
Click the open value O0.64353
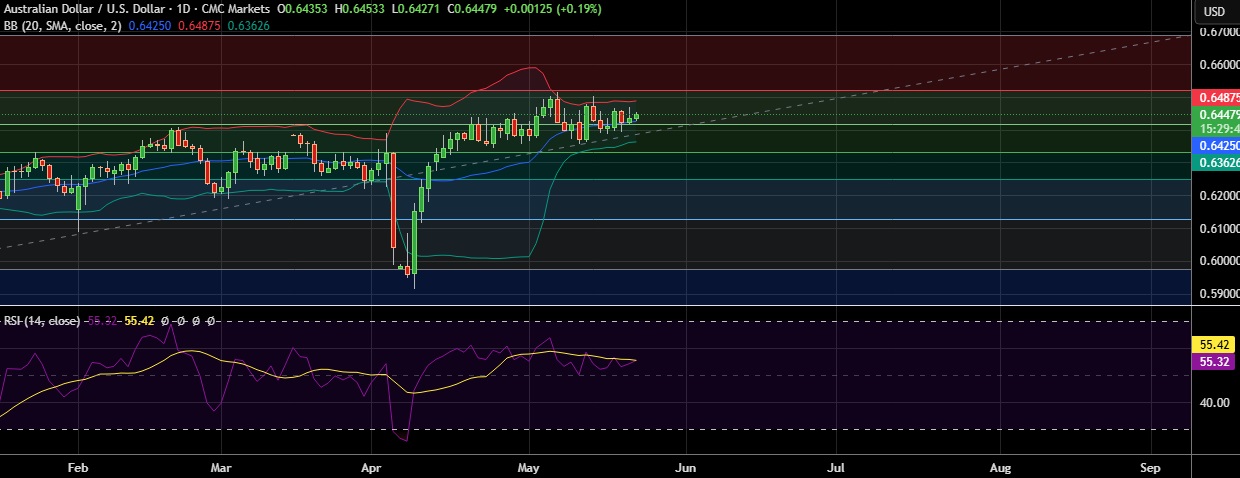303,10
